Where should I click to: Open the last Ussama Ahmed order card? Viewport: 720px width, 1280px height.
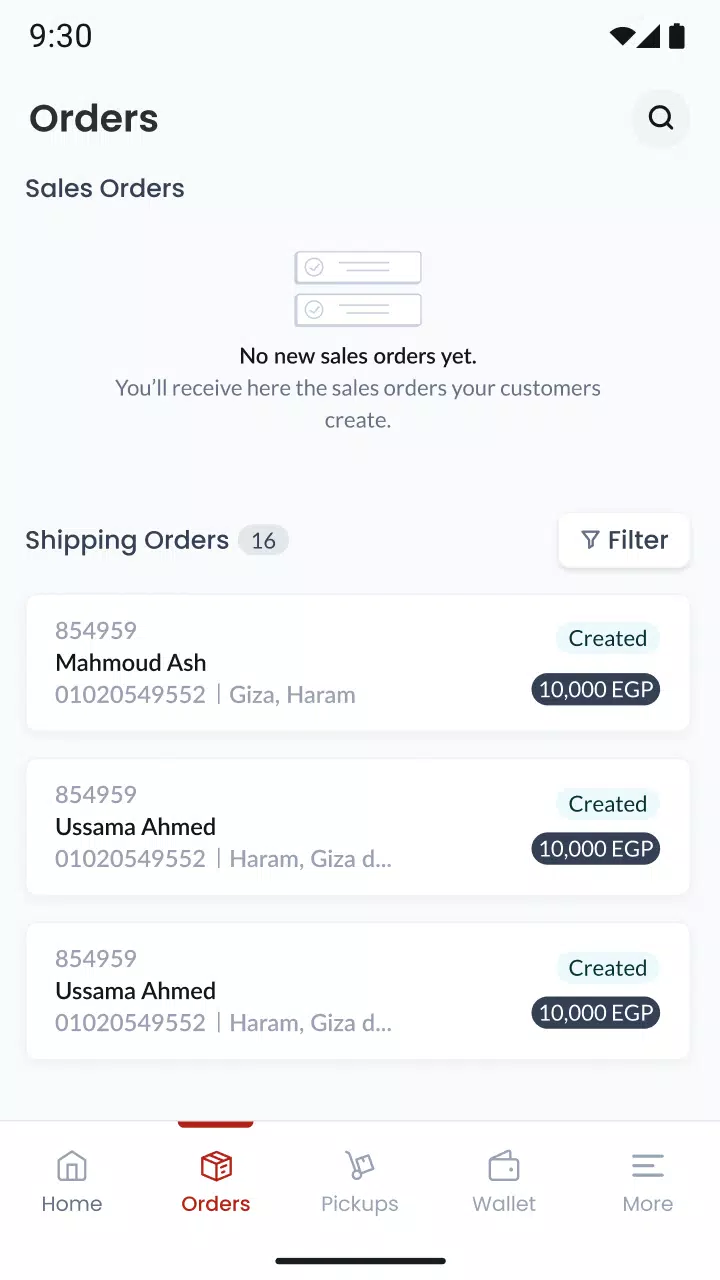click(358, 991)
